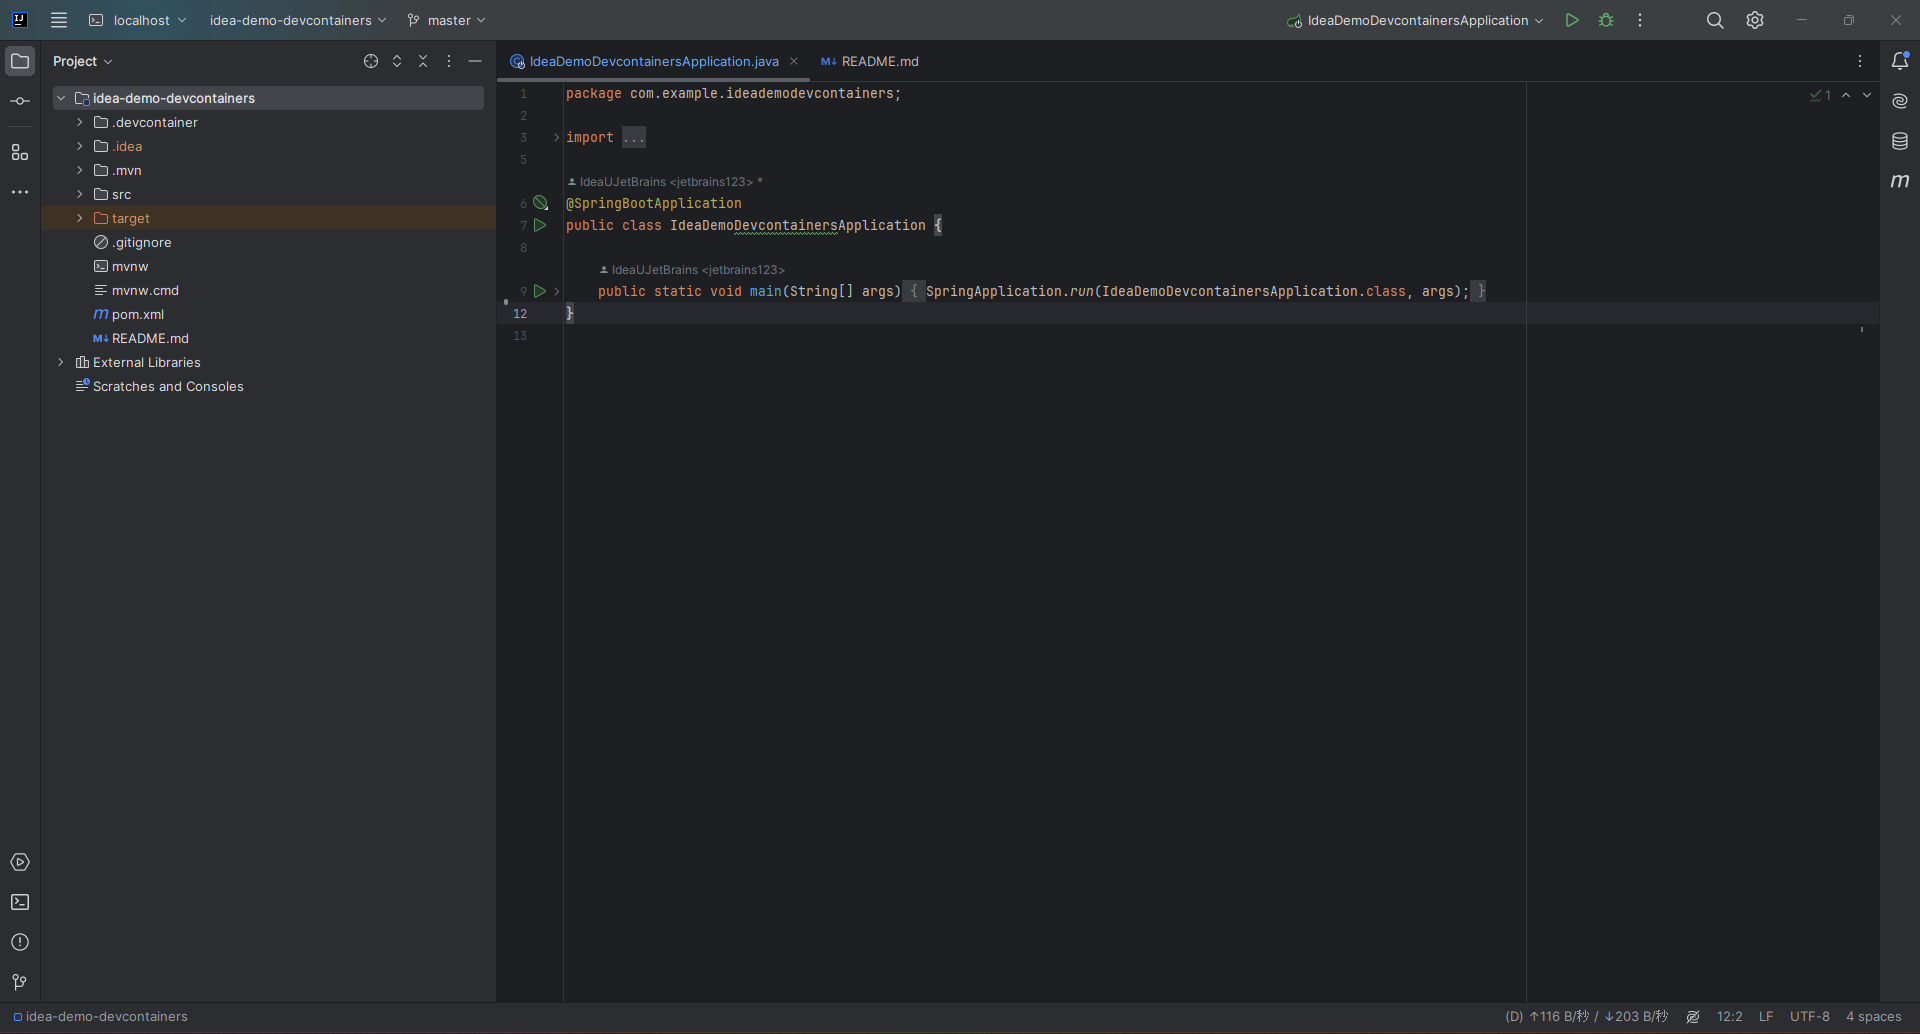The height and width of the screenshot is (1034, 1920).
Task: Go to previous highlighted problem arrow
Action: coord(1846,95)
